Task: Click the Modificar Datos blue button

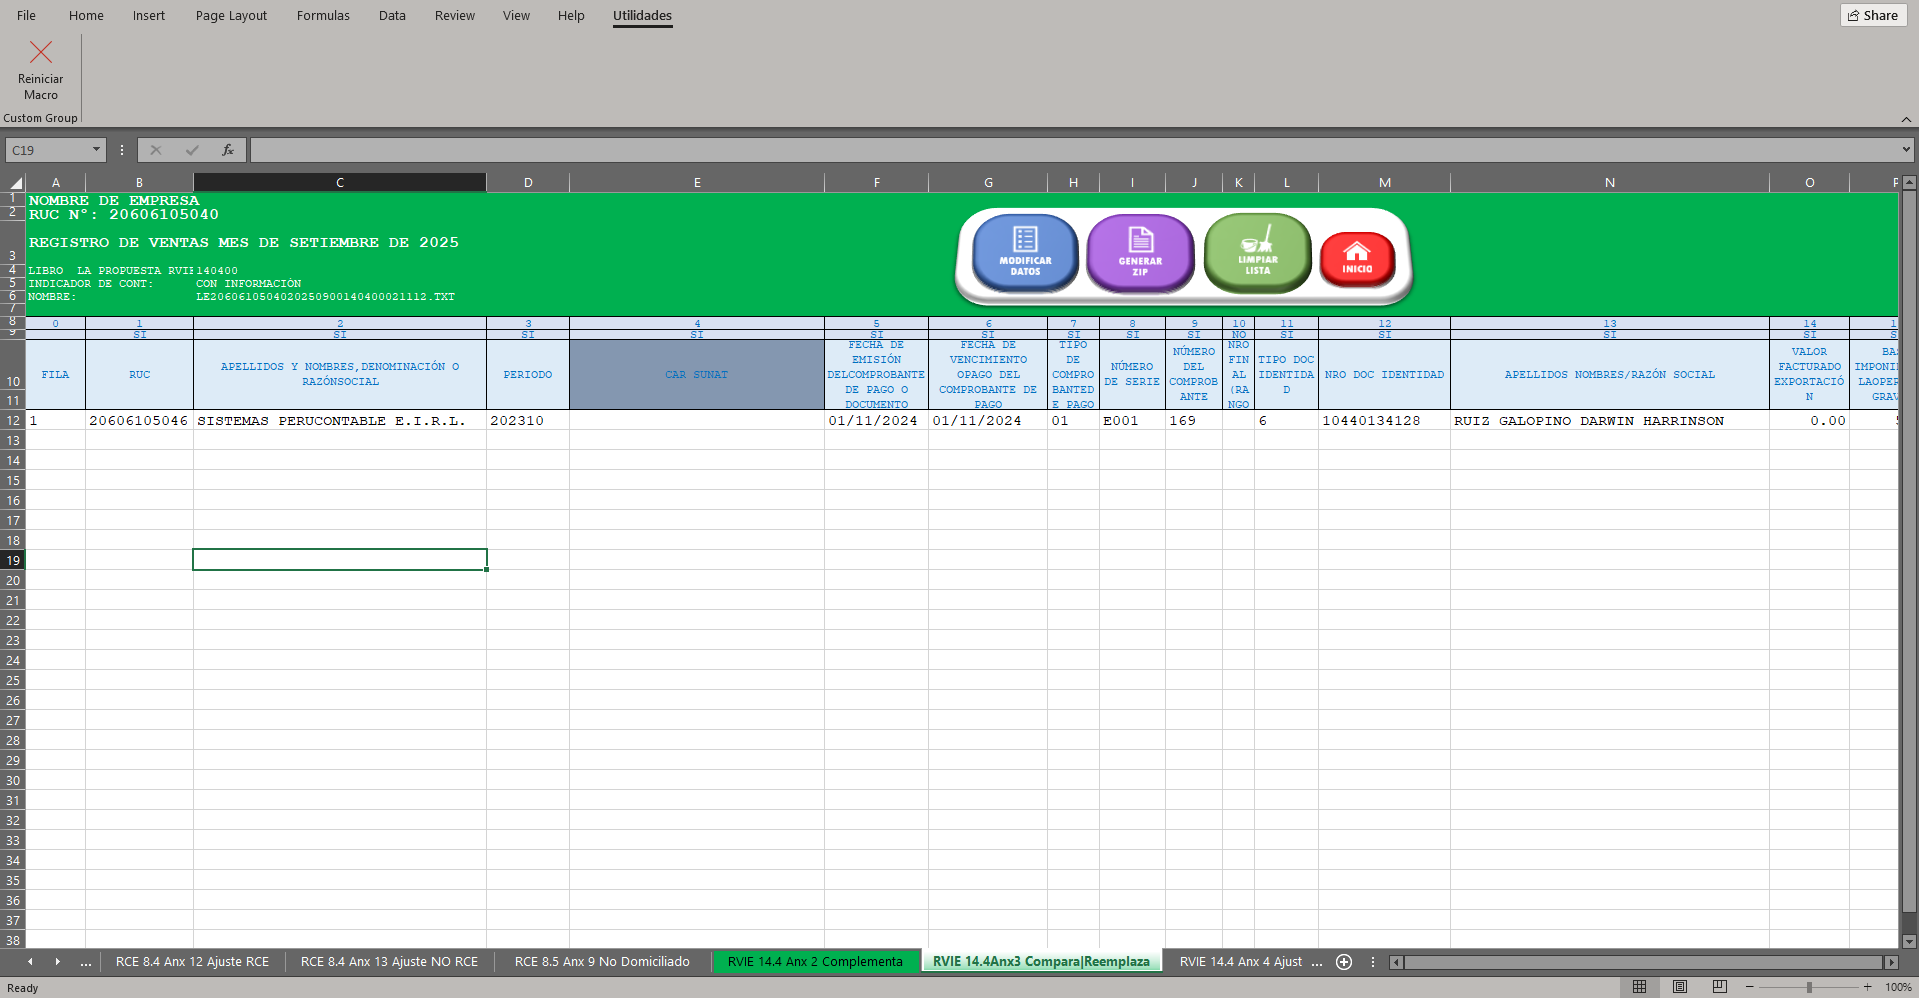Action: click(x=1025, y=252)
